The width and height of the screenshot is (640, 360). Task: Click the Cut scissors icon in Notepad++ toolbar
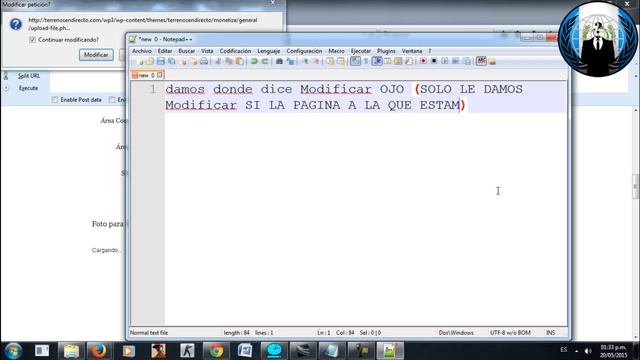[x=218, y=61]
